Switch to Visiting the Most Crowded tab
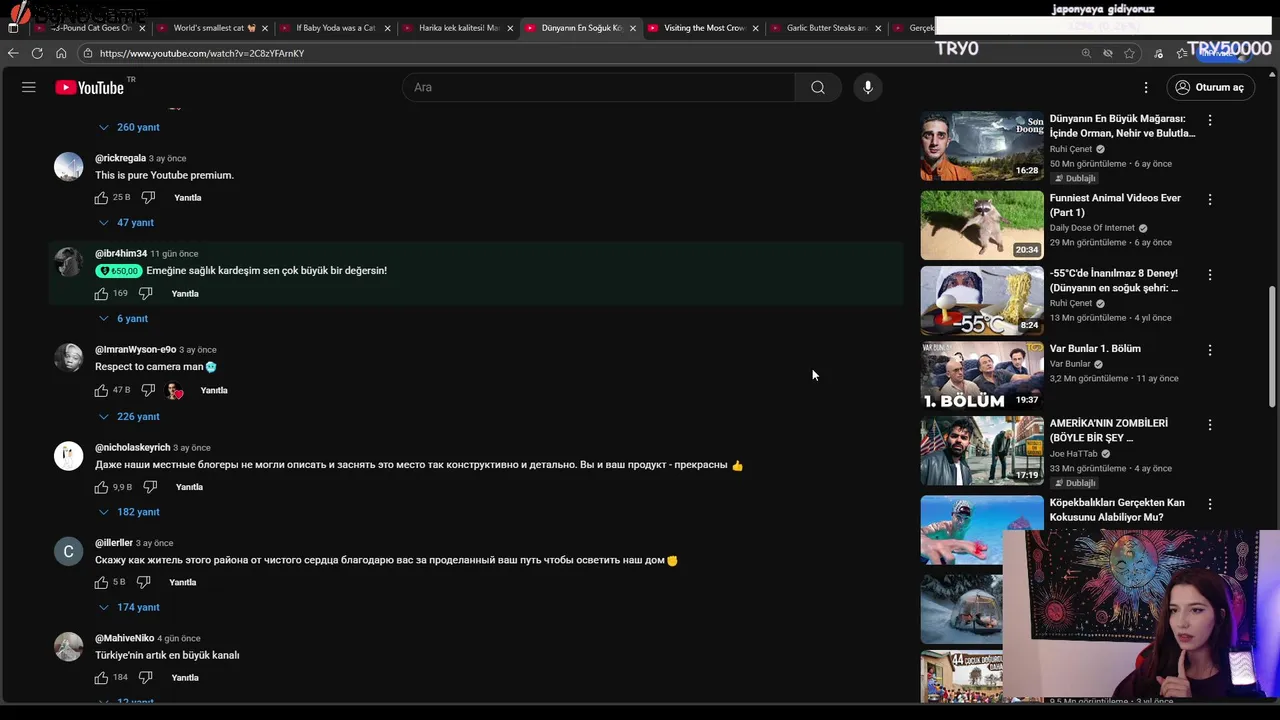Image resolution: width=1280 pixels, height=720 pixels. click(703, 28)
